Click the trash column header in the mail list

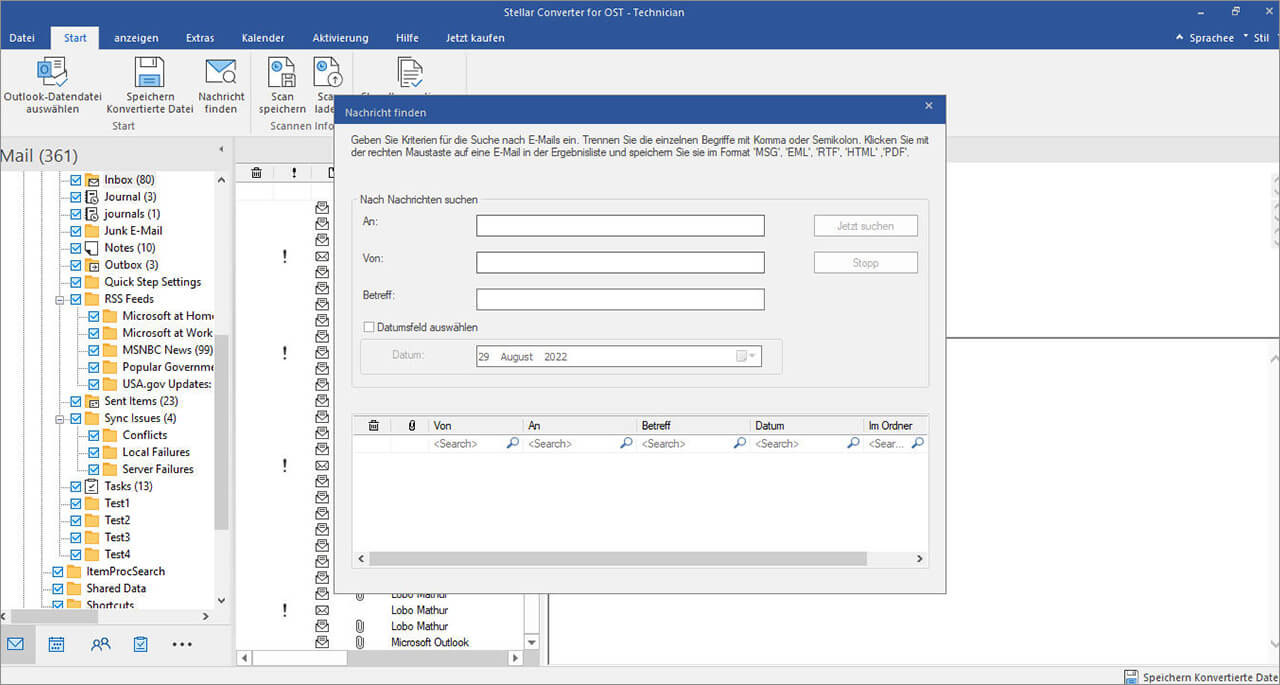click(x=256, y=172)
